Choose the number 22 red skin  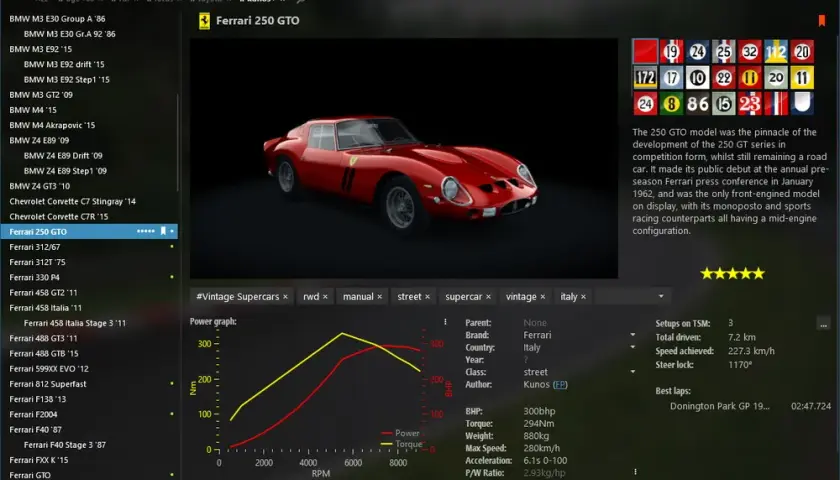[724, 78]
